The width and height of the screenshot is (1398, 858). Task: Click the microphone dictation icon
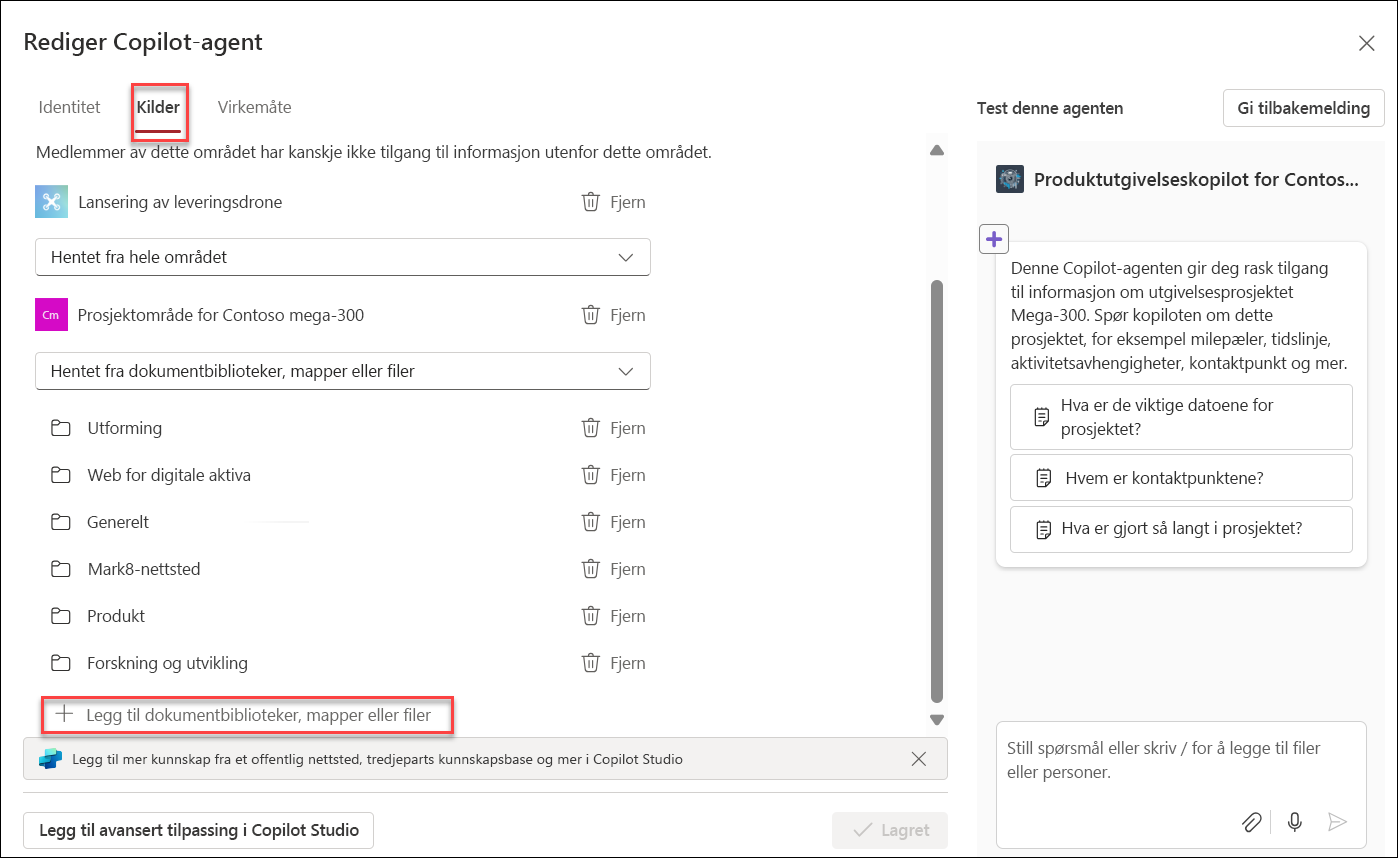point(1295,822)
